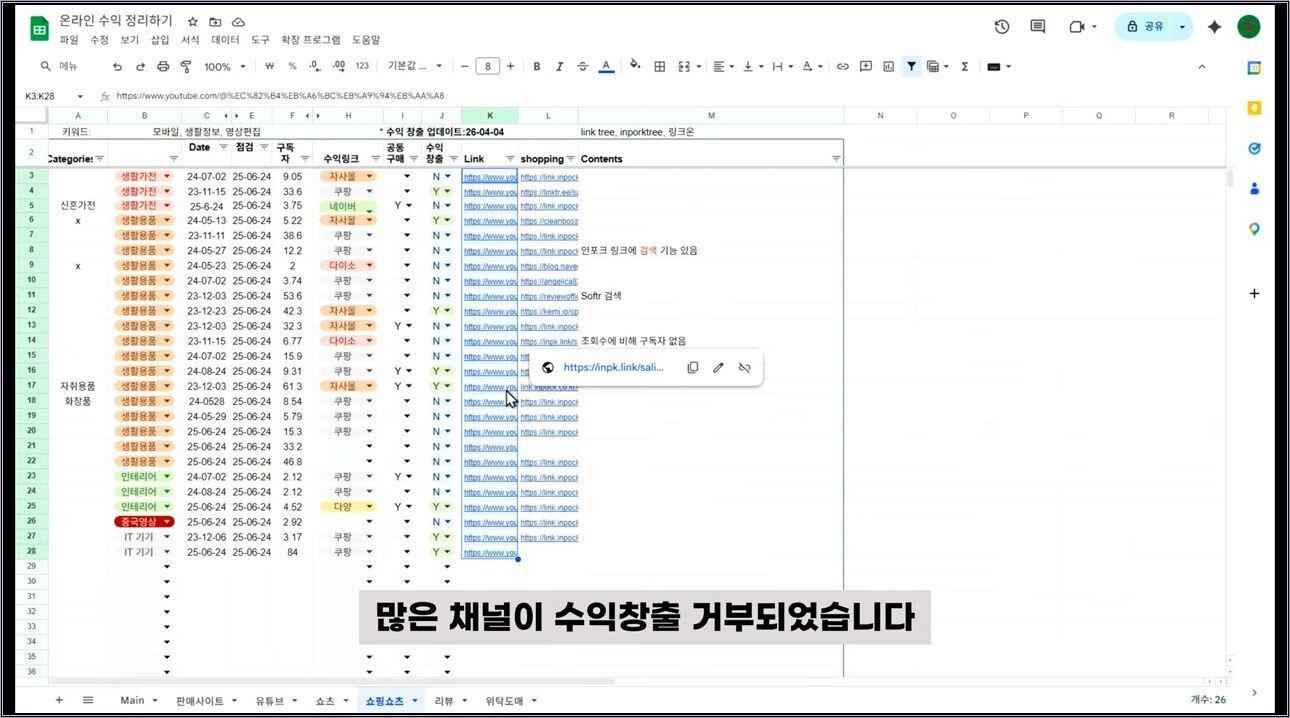Open the text color picker
1290x718 pixels.
coord(606,67)
